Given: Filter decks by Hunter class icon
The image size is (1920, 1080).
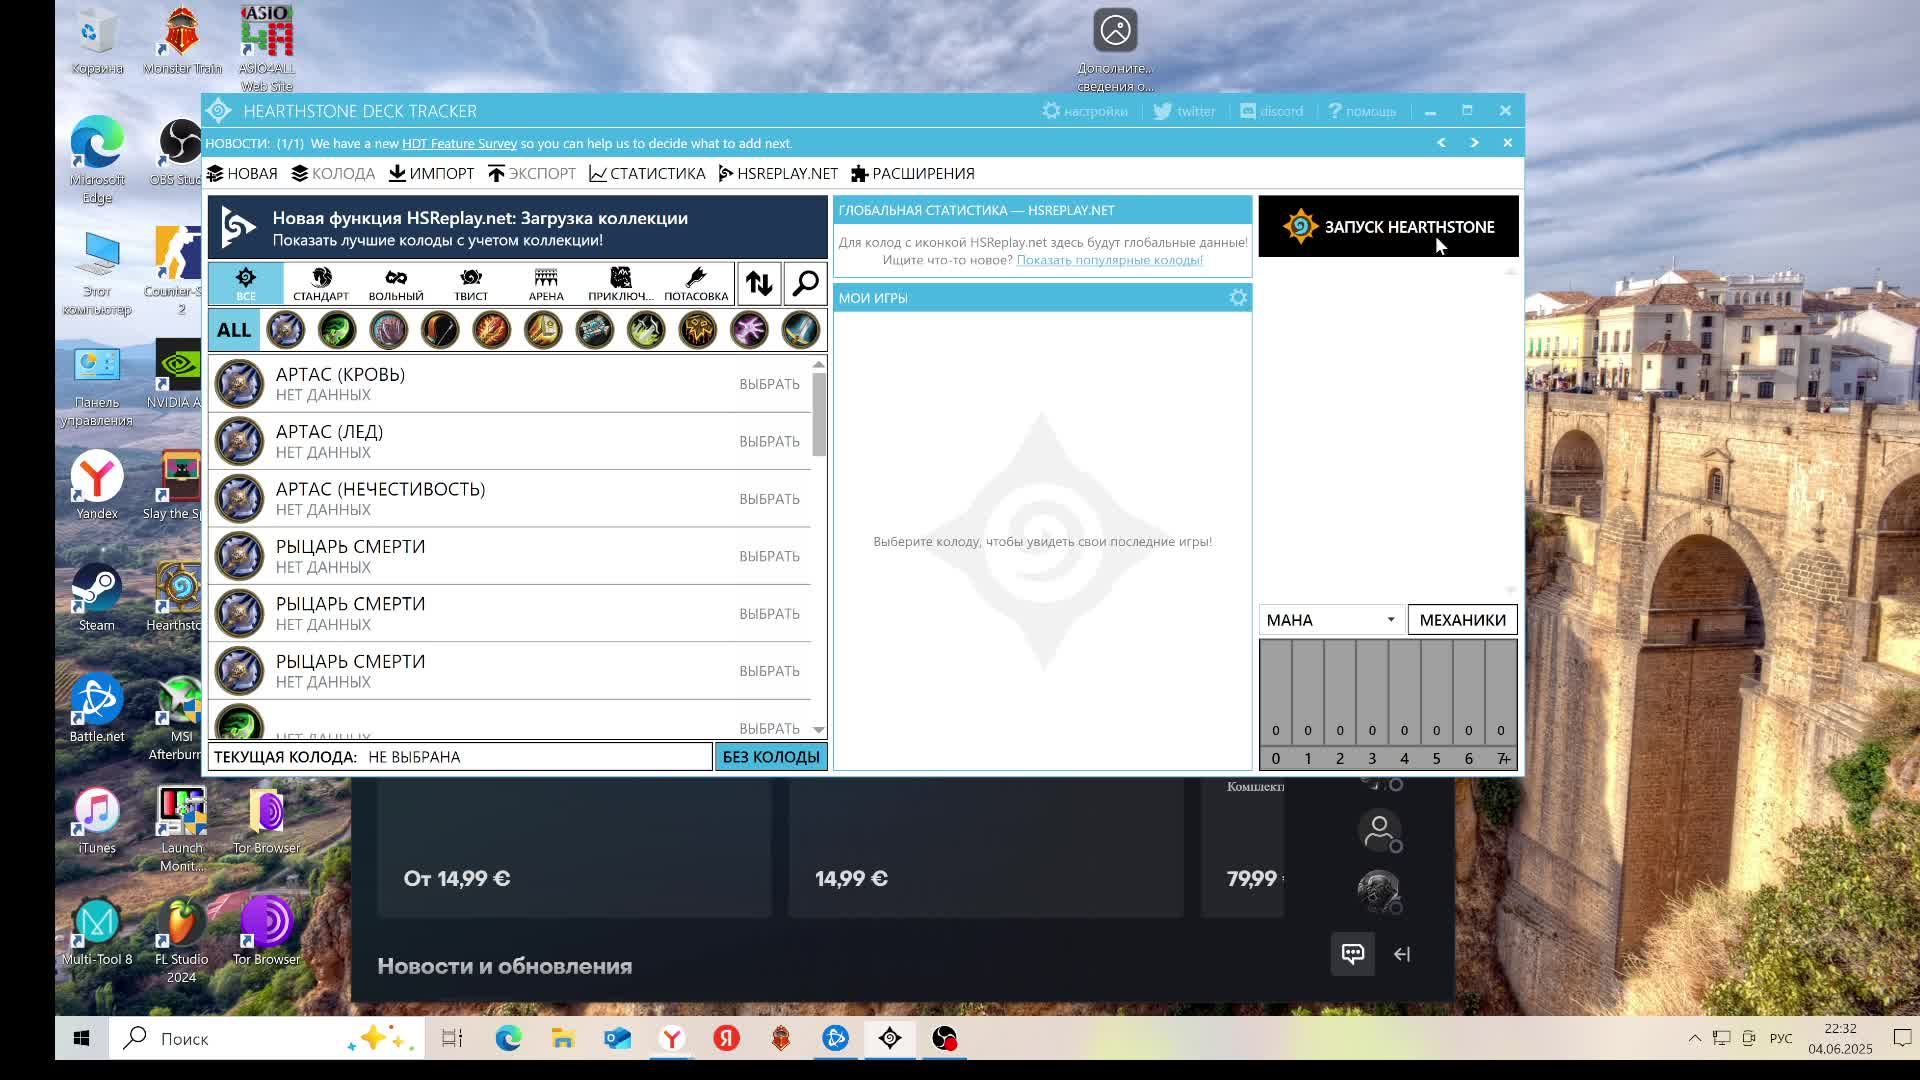Looking at the screenshot, I should point(440,330).
